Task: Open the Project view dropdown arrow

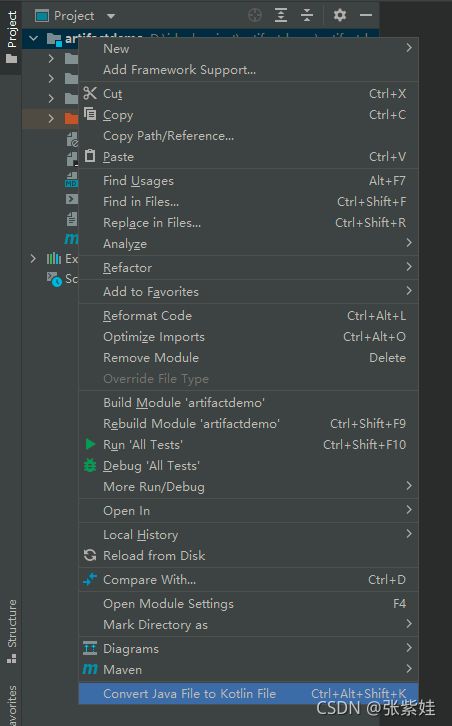Action: pyautogui.click(x=111, y=16)
